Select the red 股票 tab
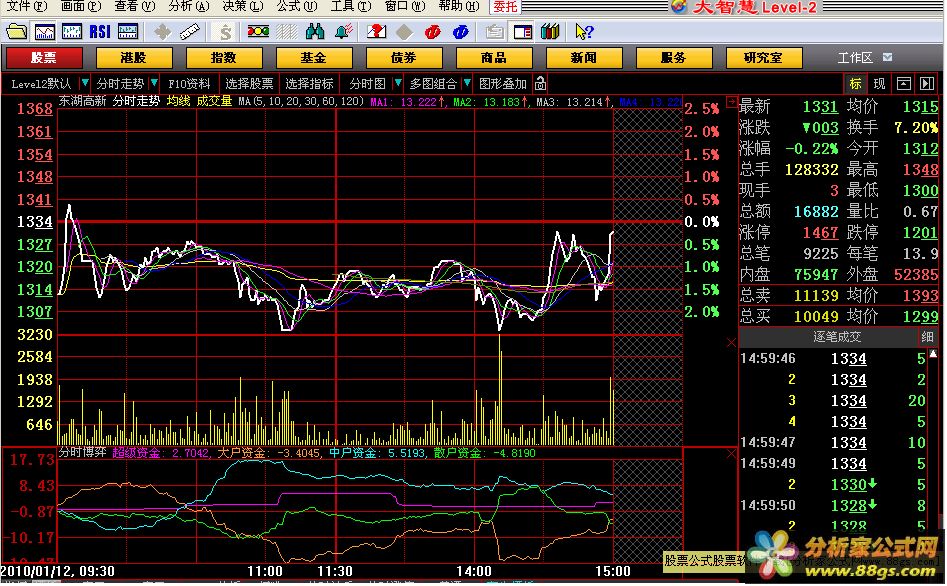Image resolution: width=947 pixels, height=586 pixels. [43, 57]
